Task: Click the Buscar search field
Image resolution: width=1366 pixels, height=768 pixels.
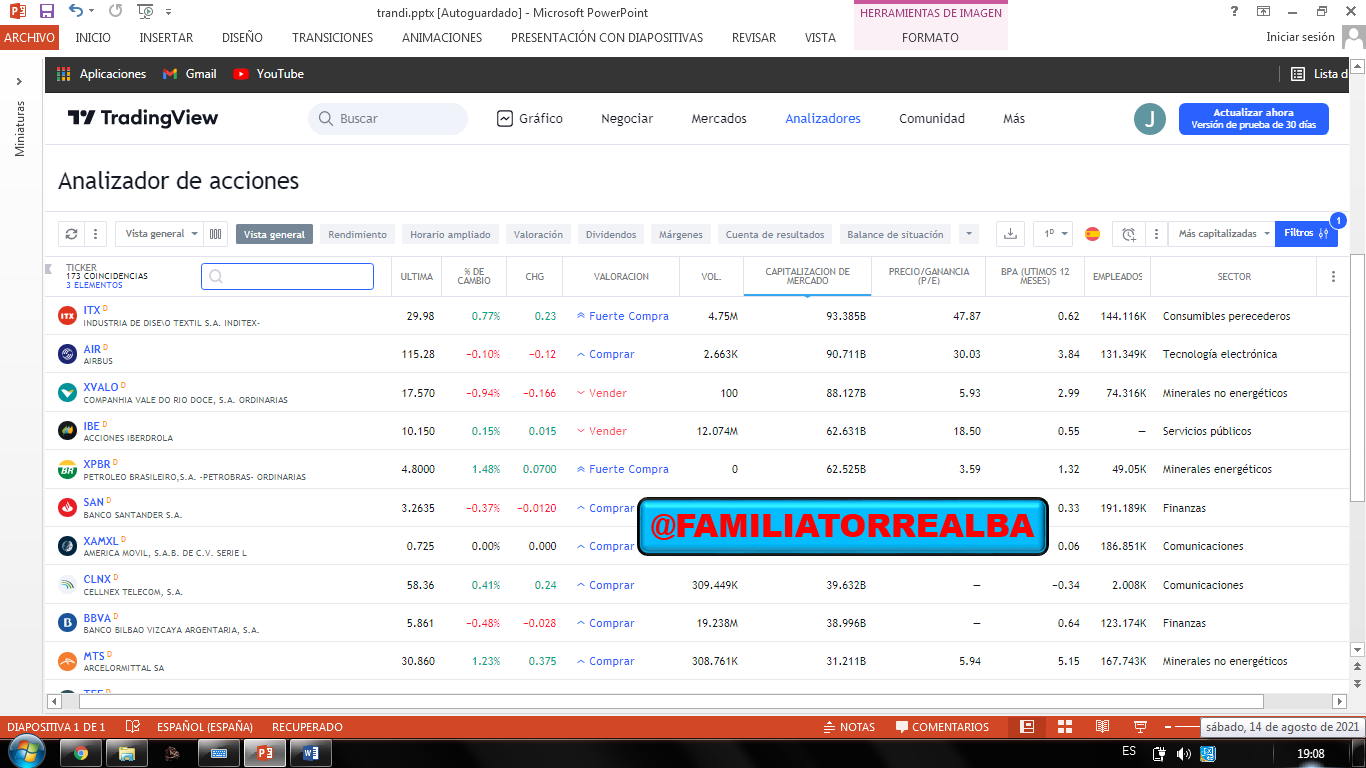Action: pos(388,118)
